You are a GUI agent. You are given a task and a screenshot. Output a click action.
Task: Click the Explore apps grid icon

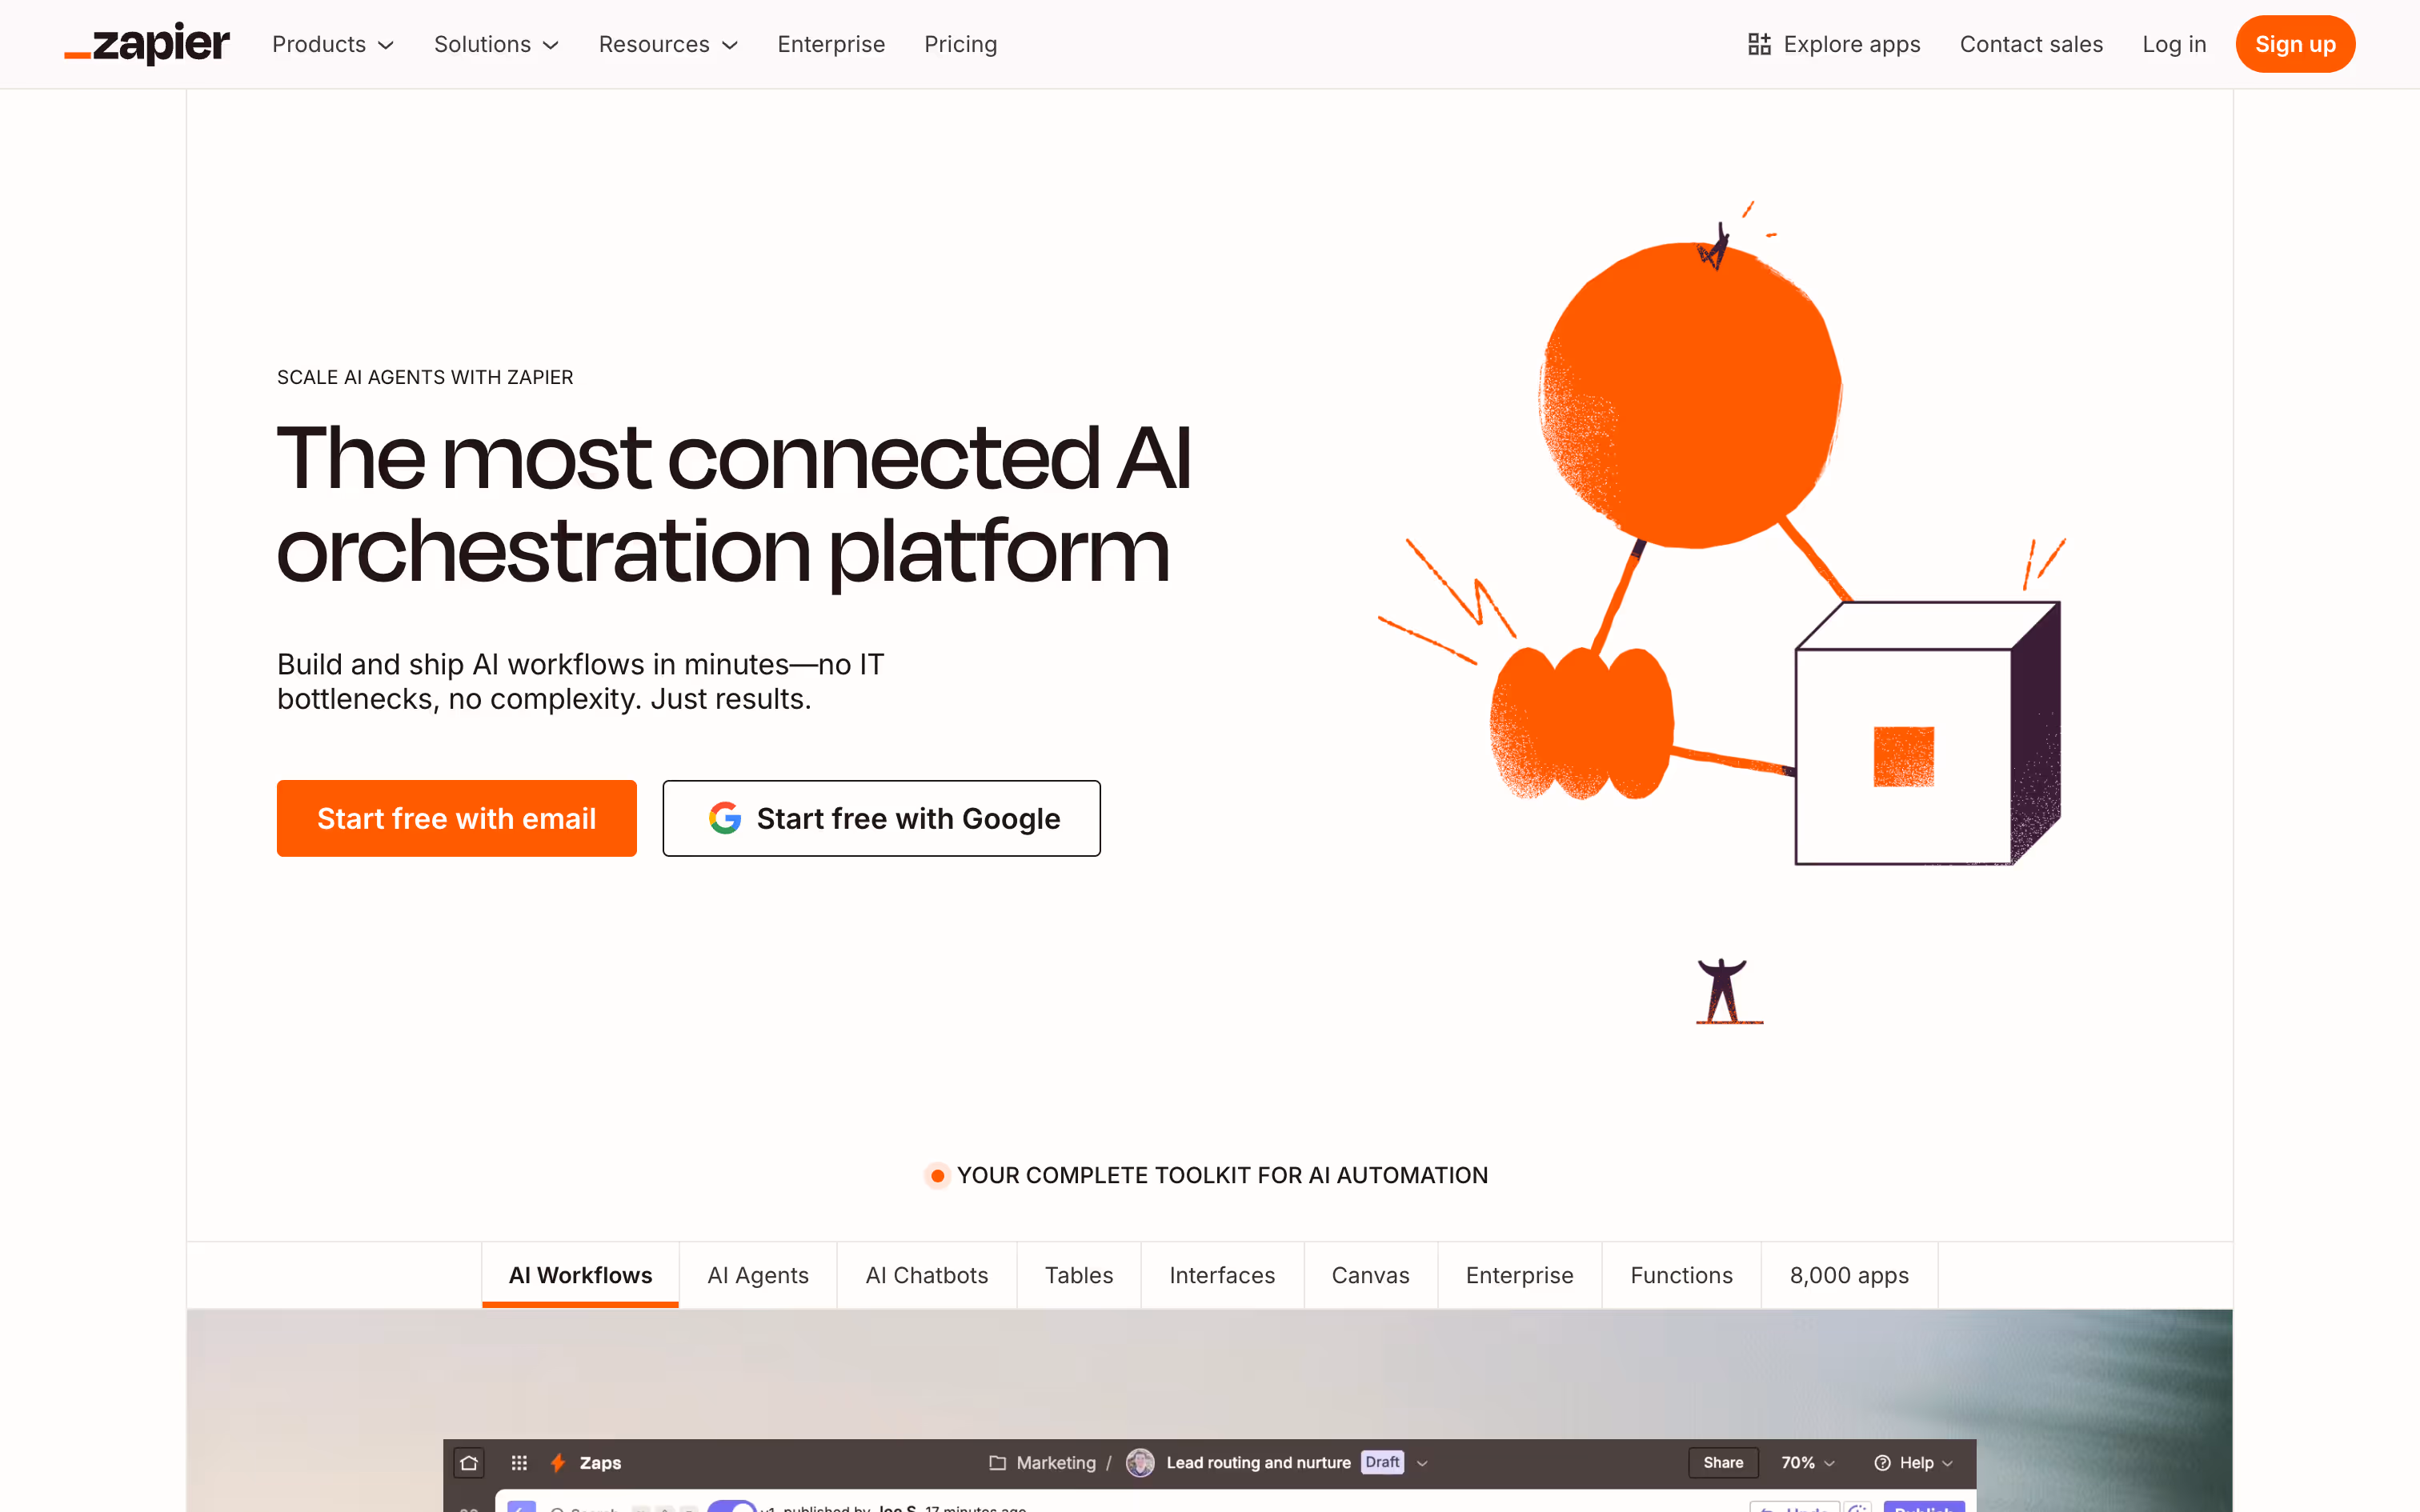tap(1759, 44)
